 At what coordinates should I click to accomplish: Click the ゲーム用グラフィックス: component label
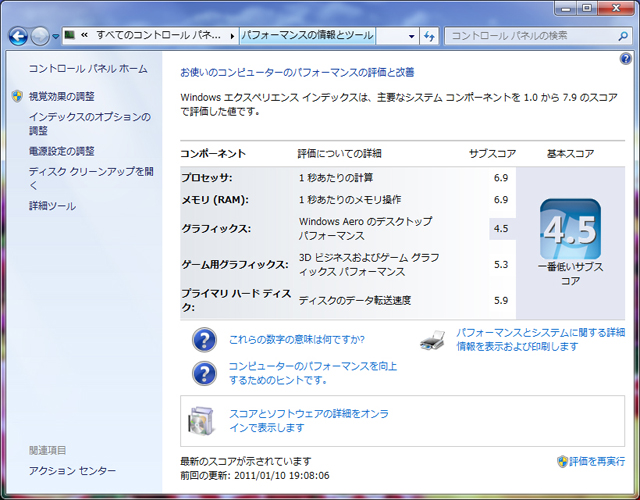(235, 264)
